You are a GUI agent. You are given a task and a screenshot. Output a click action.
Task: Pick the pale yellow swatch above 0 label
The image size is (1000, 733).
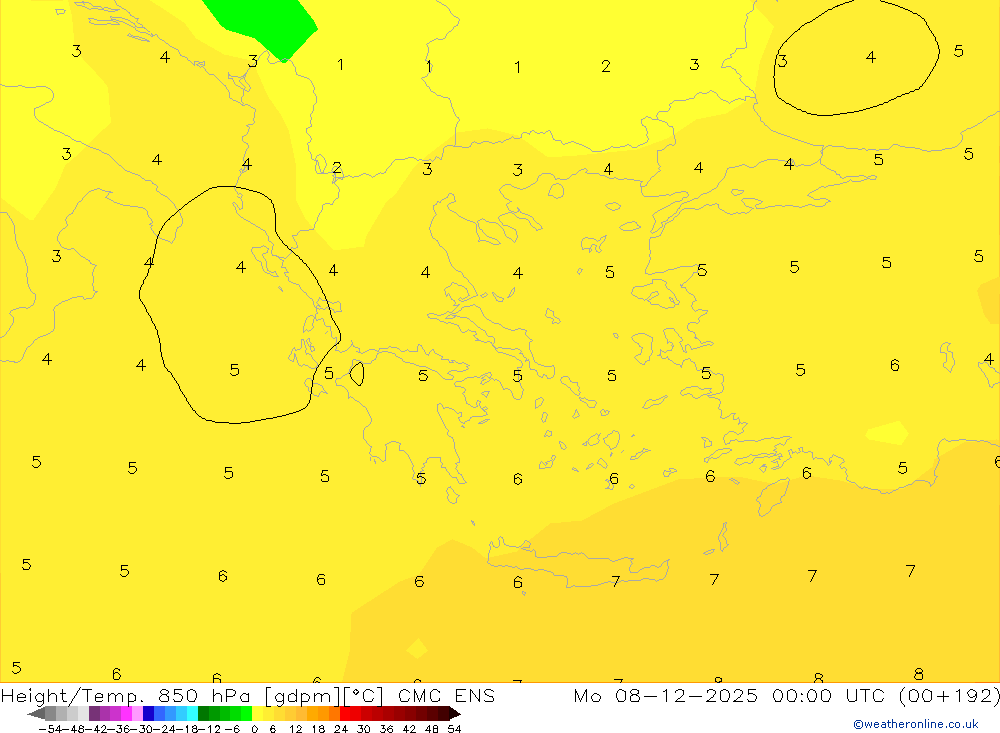coord(257,714)
